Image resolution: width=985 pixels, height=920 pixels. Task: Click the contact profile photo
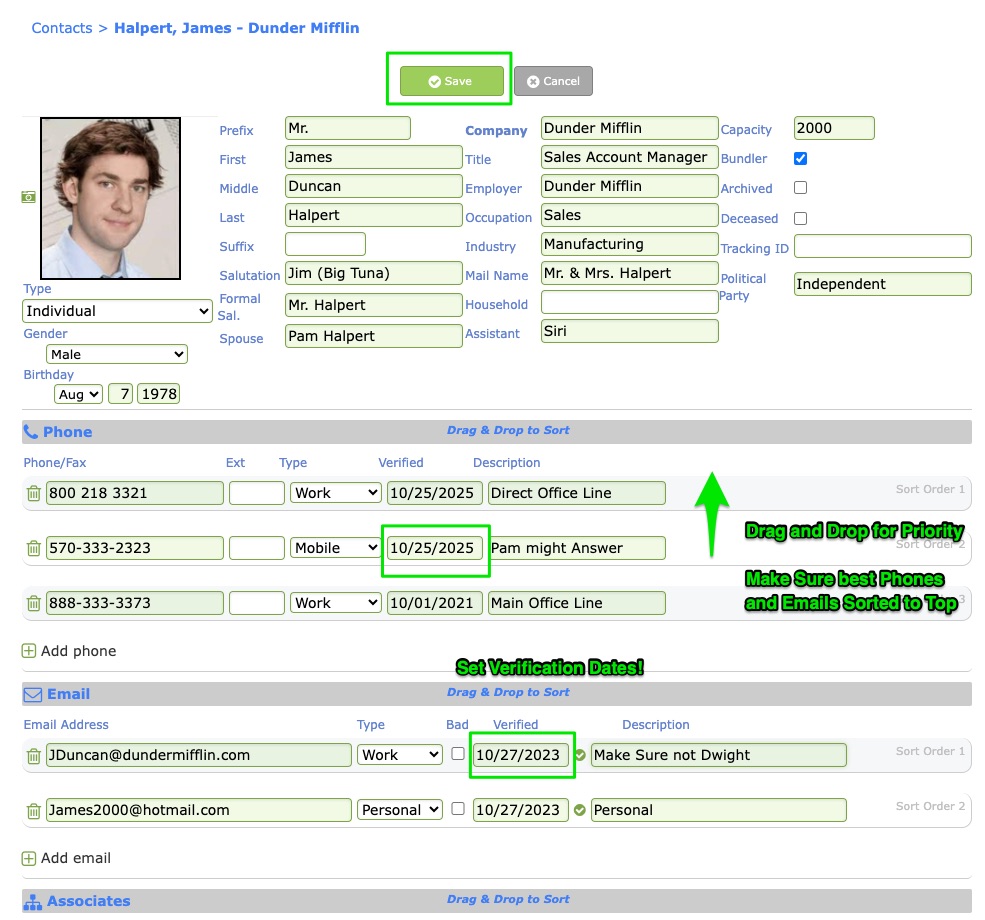pos(111,198)
